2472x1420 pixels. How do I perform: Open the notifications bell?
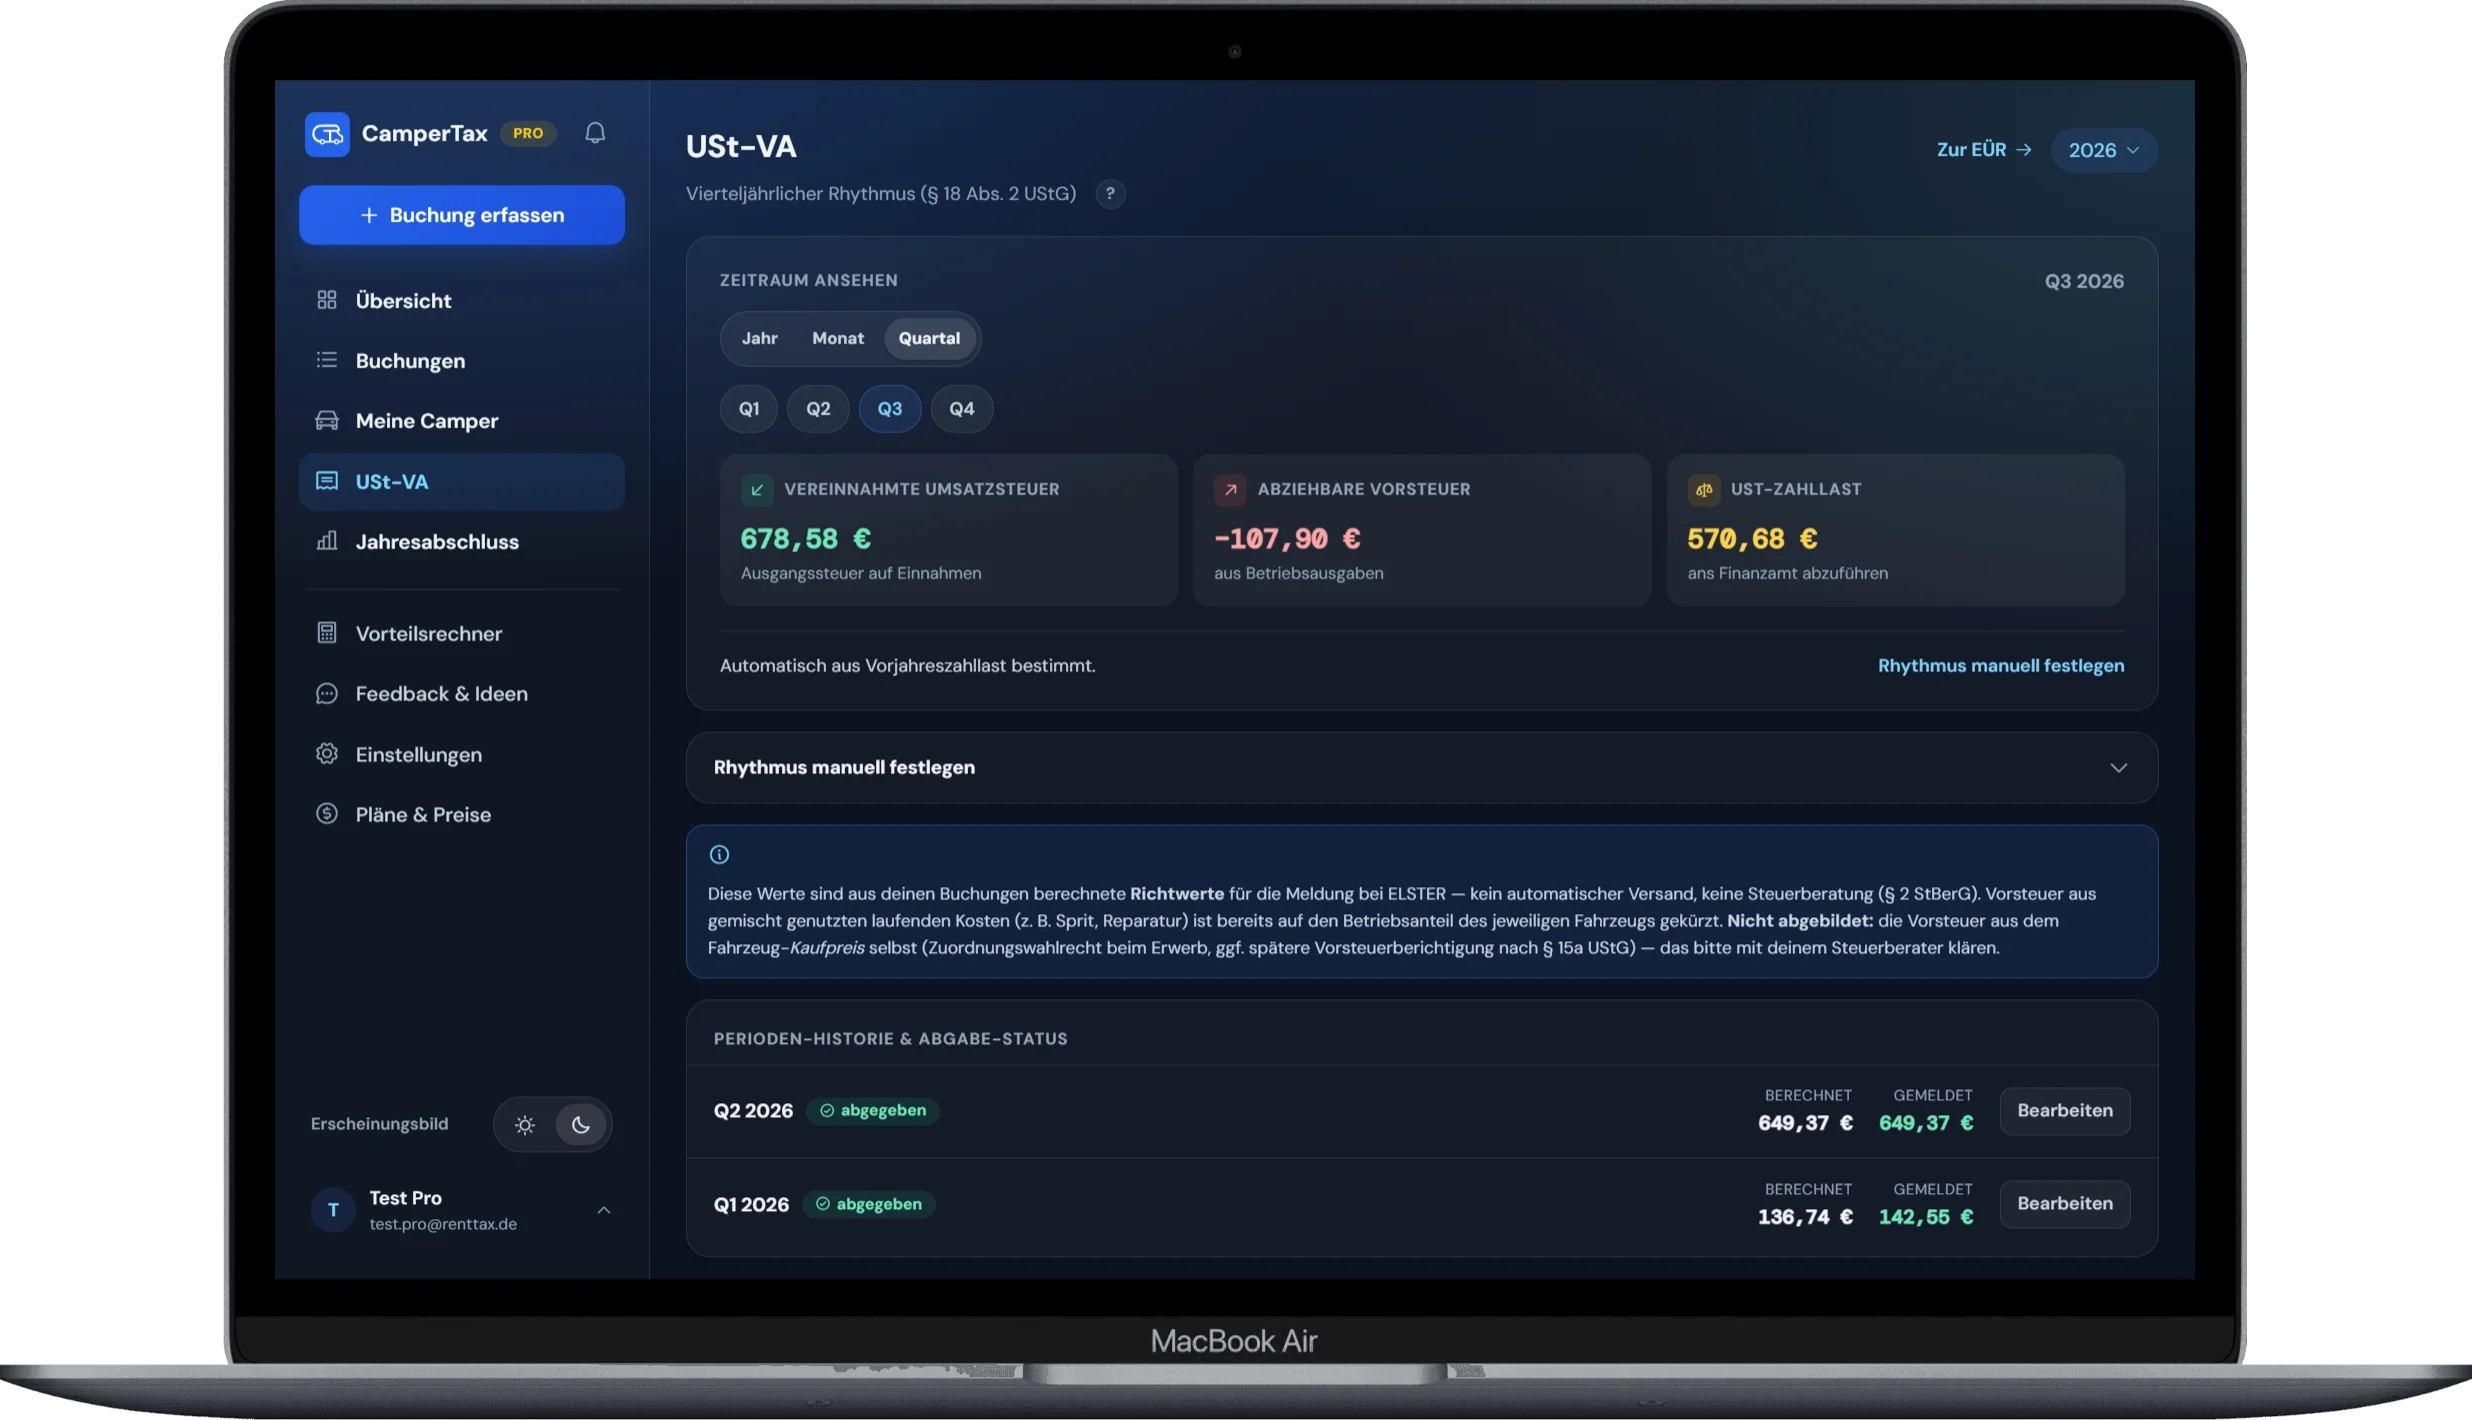pyautogui.click(x=595, y=133)
